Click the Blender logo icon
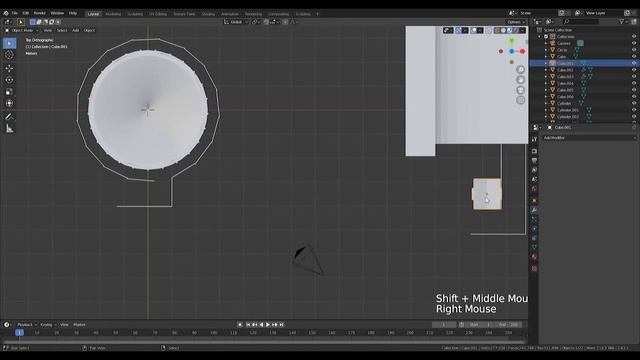This screenshot has height=360, width=640. tap(6, 13)
